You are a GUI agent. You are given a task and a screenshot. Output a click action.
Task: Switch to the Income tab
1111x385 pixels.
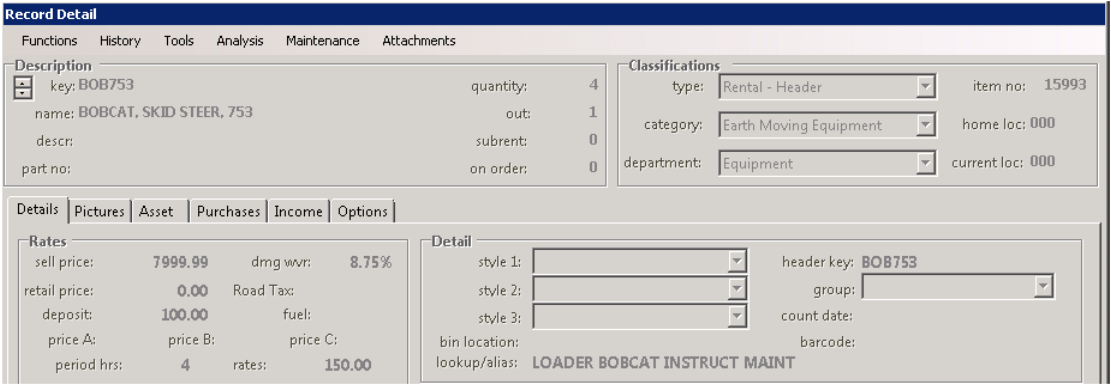[298, 211]
